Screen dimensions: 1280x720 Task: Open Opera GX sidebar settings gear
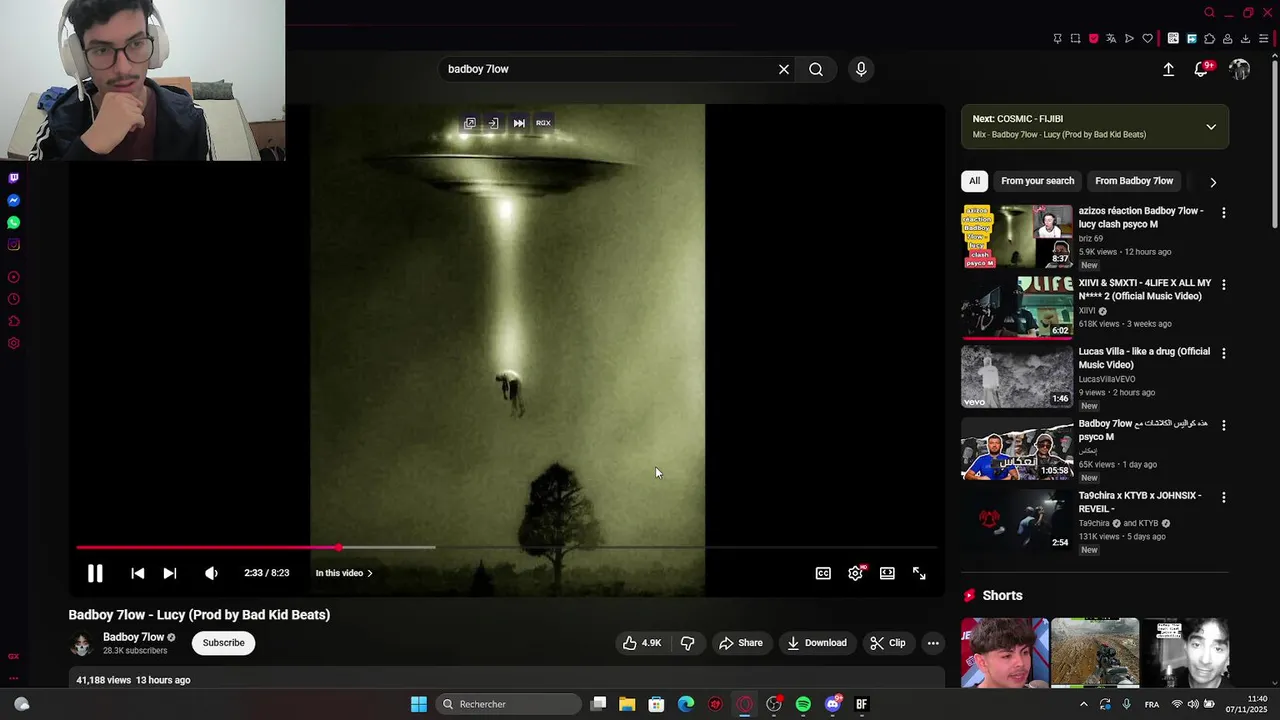tap(13, 343)
